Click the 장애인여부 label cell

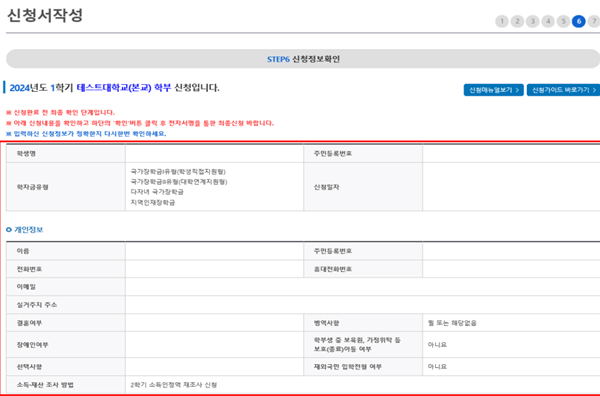pos(66,345)
